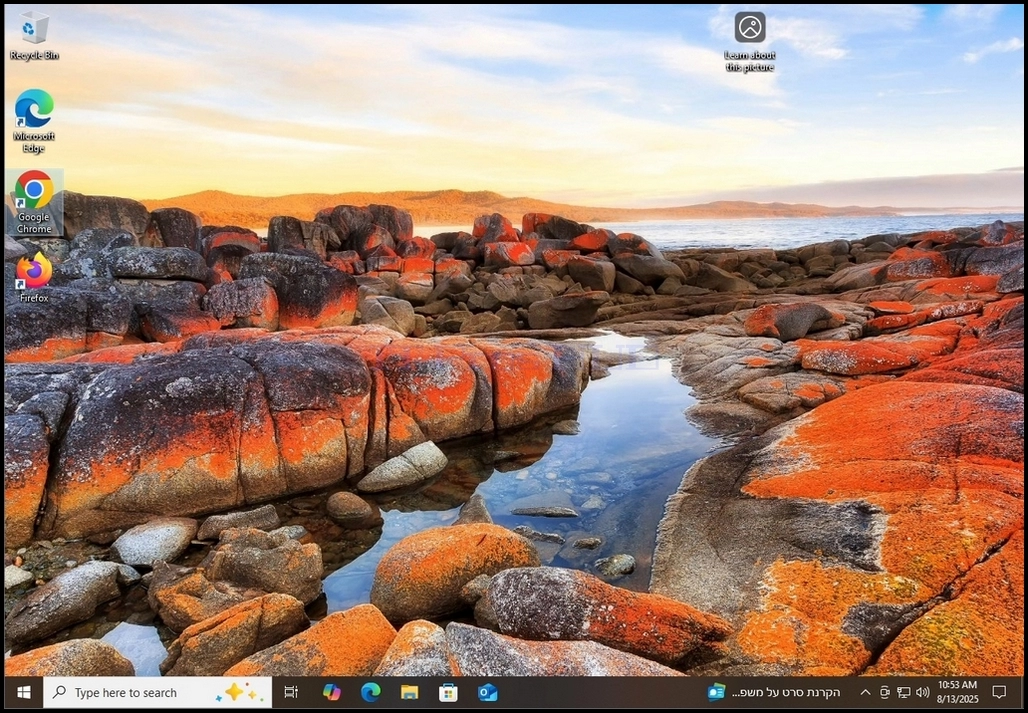Open the Windows Start menu
The height and width of the screenshot is (713, 1028).
point(24,692)
